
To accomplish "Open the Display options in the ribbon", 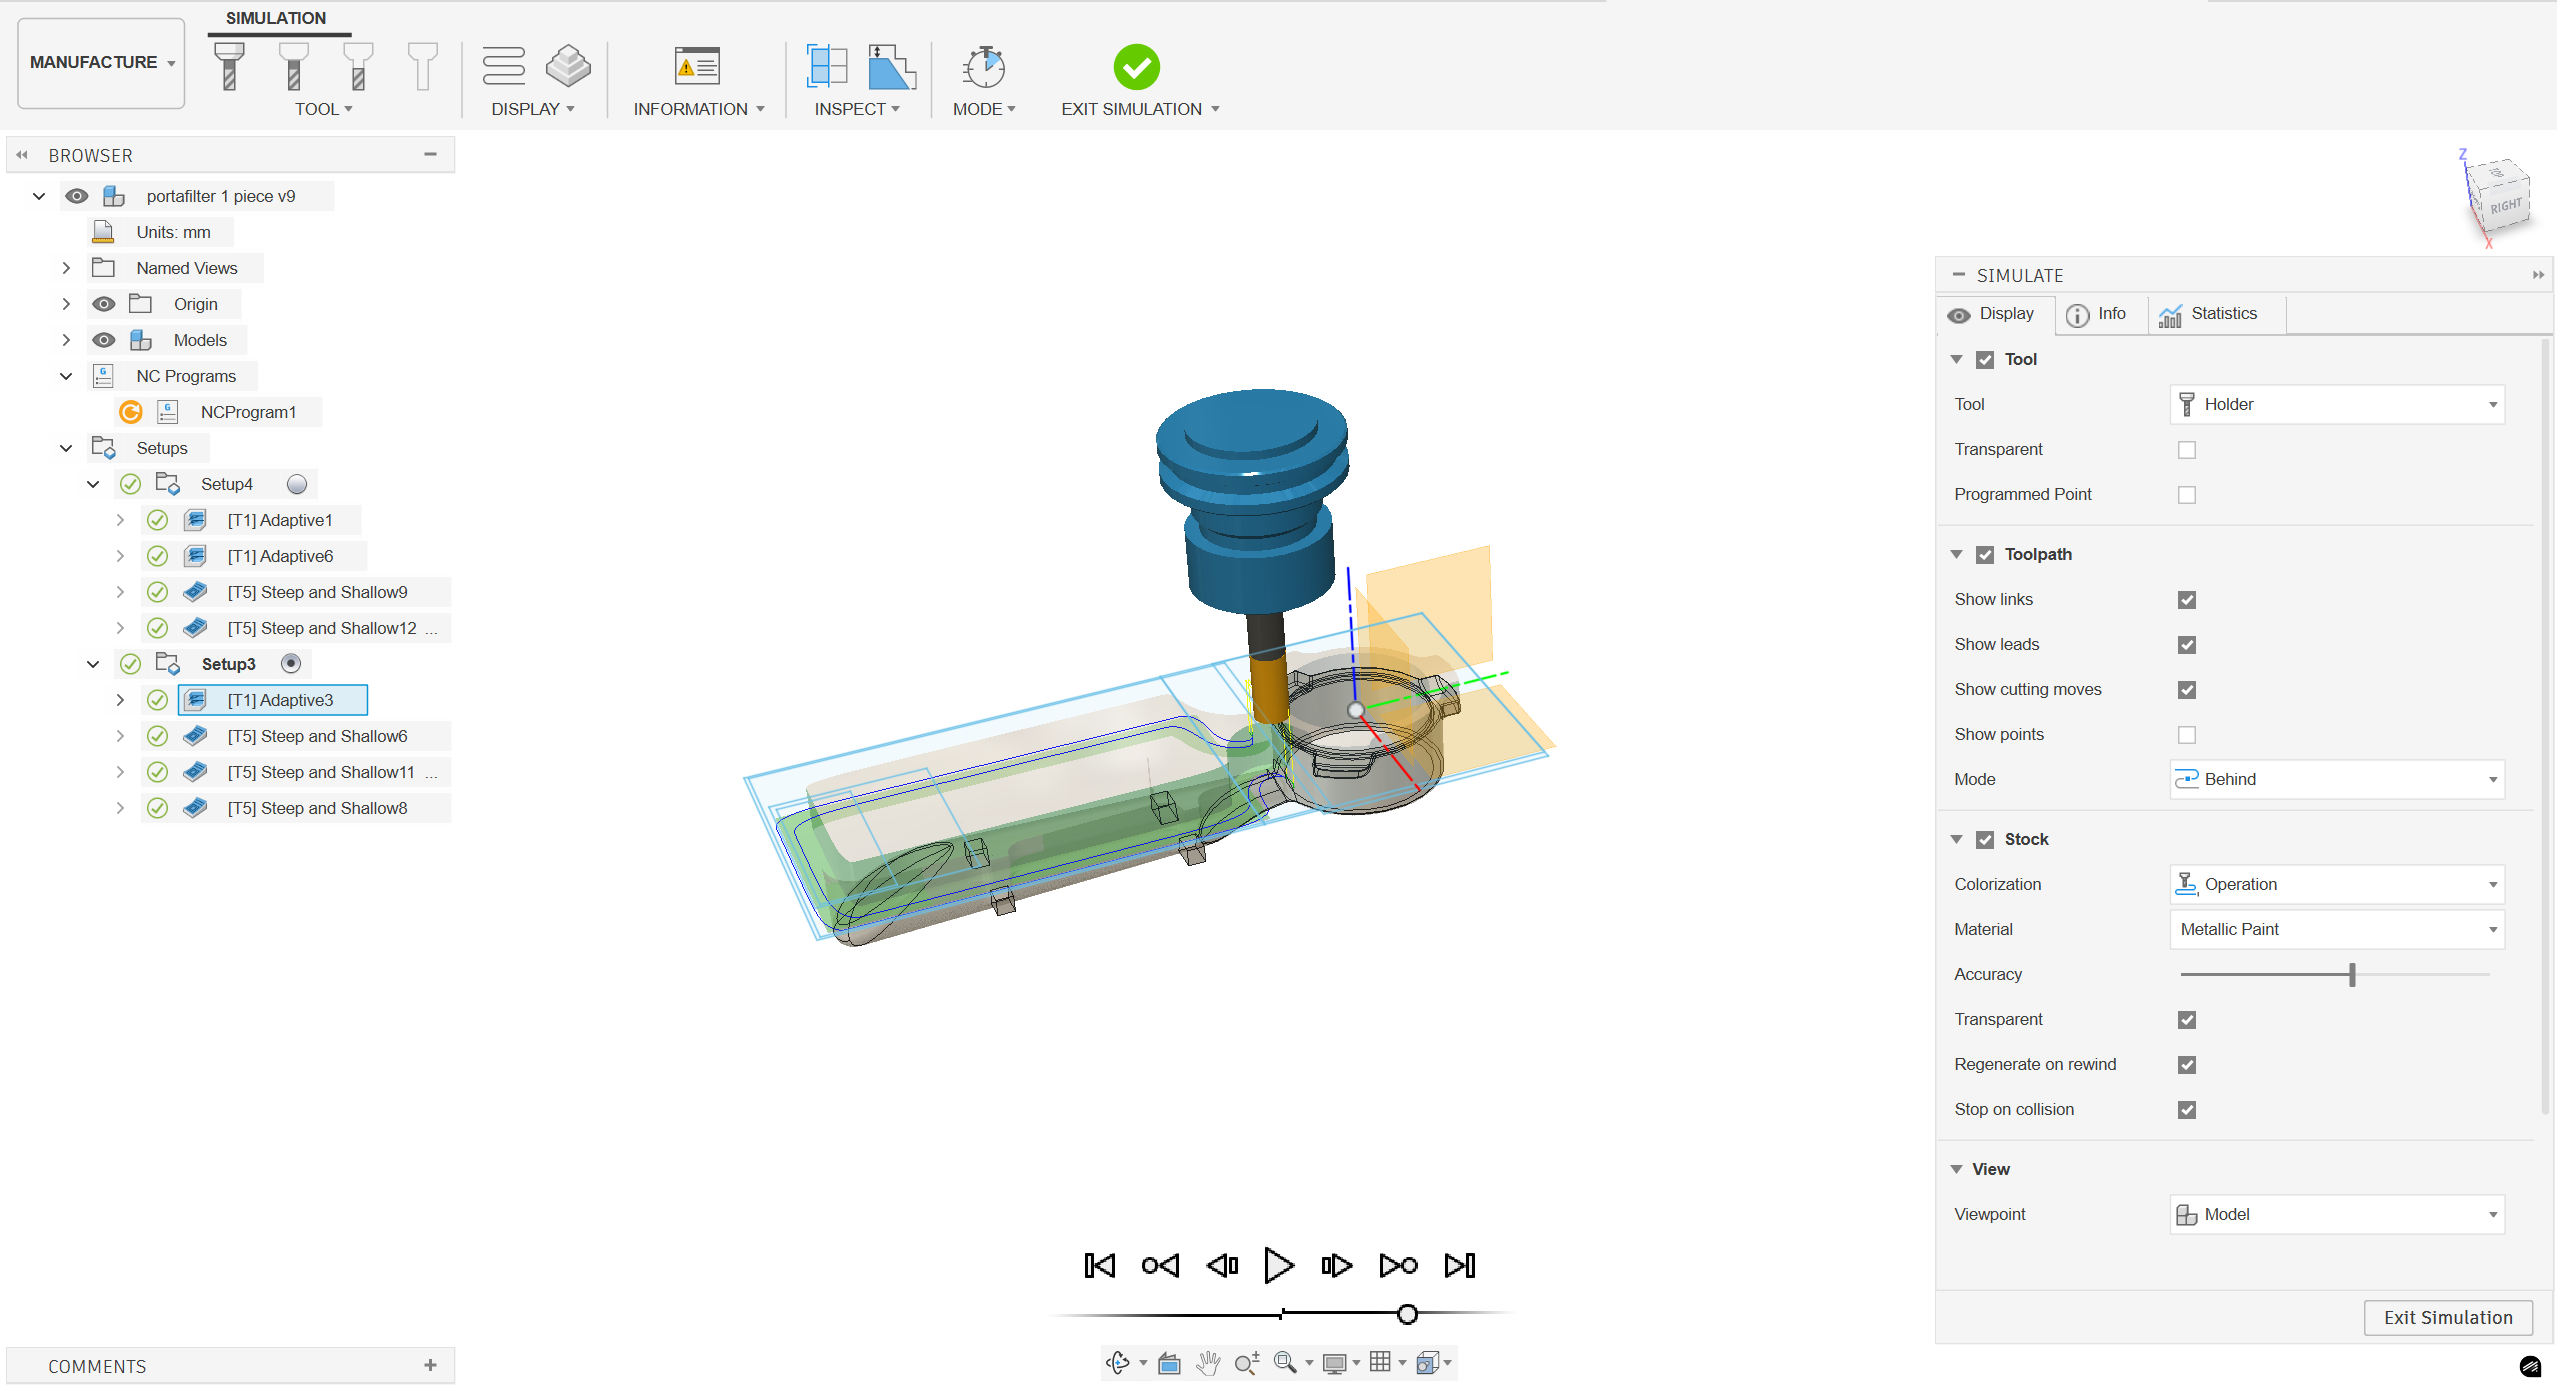I will pos(533,110).
